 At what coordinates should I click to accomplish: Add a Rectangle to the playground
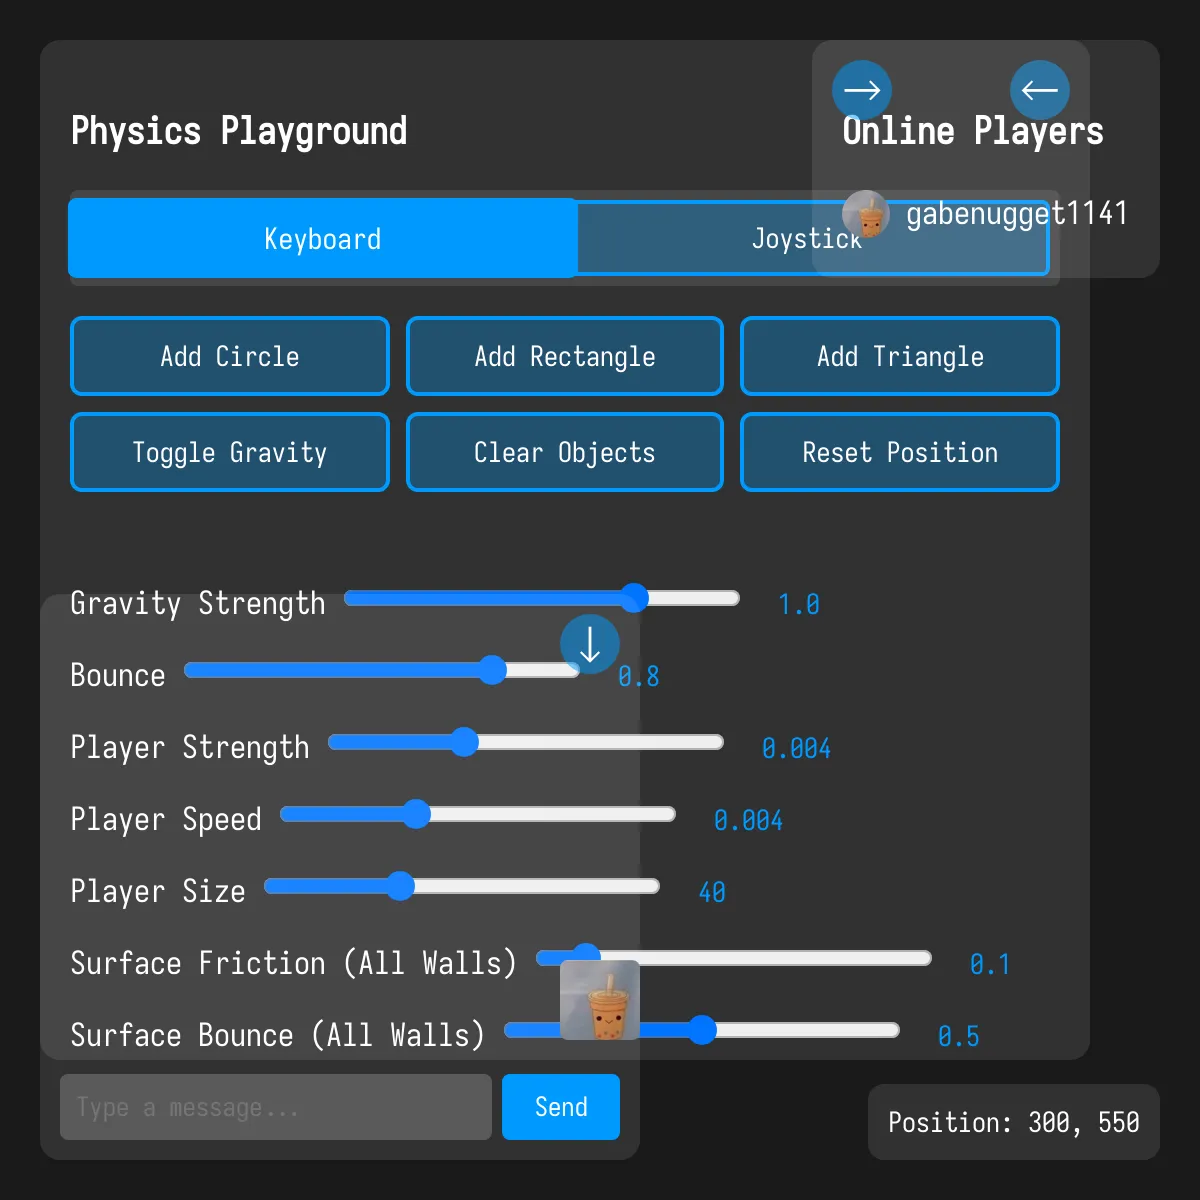coord(564,356)
